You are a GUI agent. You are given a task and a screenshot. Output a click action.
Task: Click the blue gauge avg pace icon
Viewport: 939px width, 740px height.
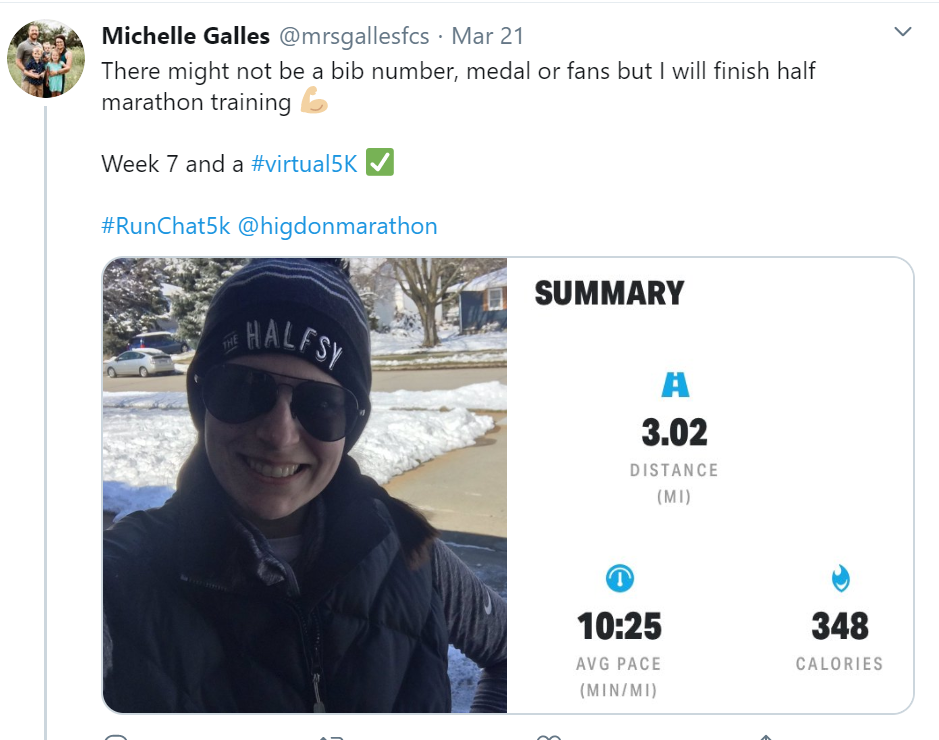620,578
